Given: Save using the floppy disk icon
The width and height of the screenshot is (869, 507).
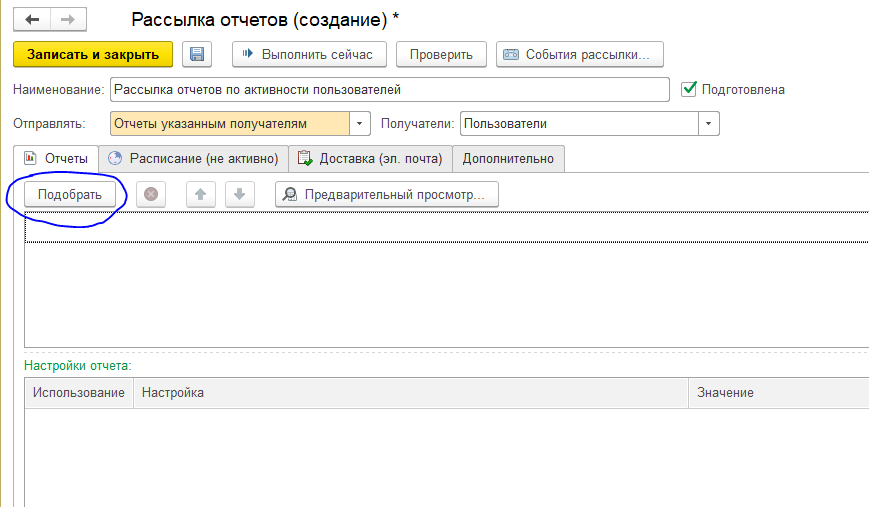Looking at the screenshot, I should [x=197, y=54].
